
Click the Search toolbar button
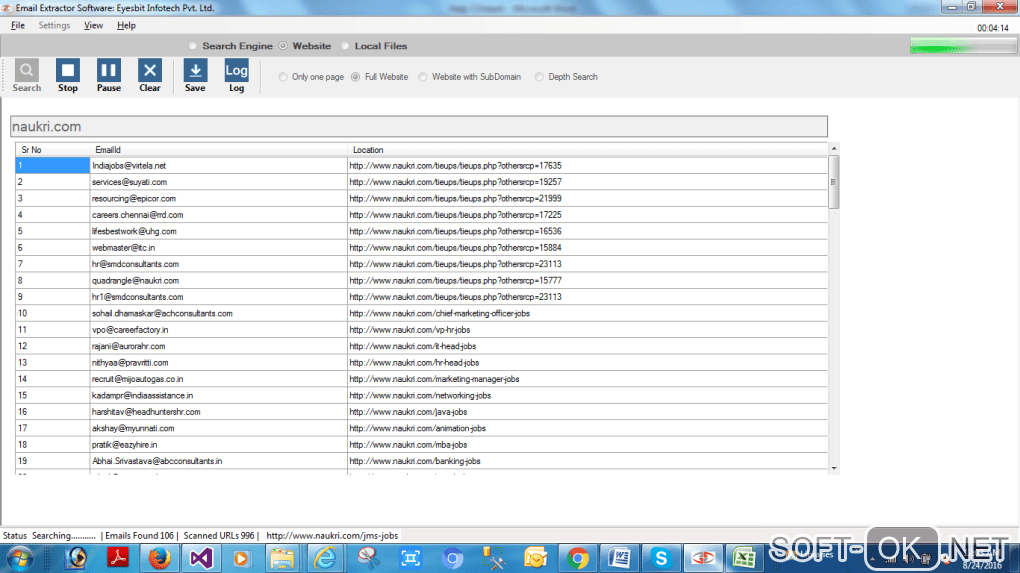26,75
